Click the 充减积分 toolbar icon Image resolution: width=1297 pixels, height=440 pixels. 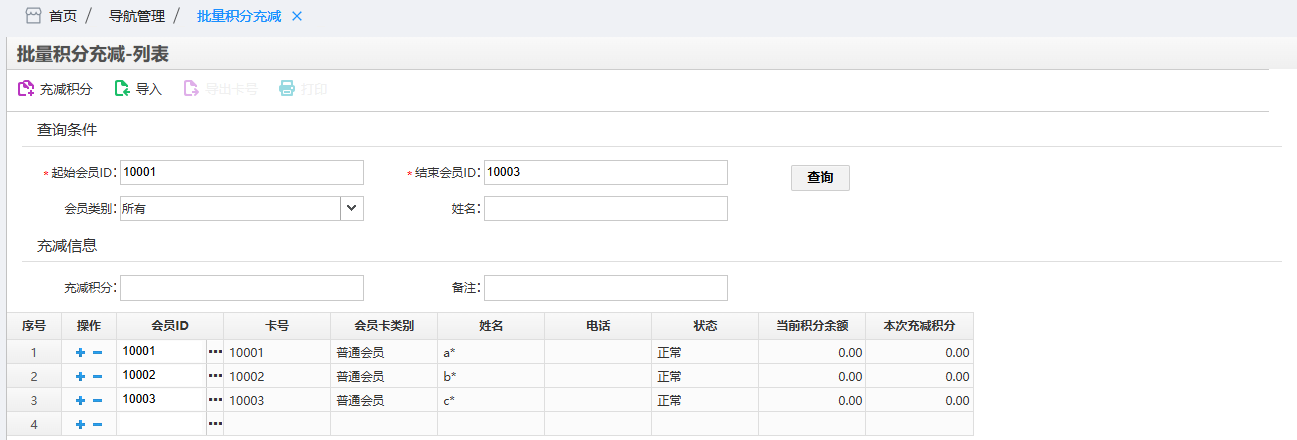point(26,89)
